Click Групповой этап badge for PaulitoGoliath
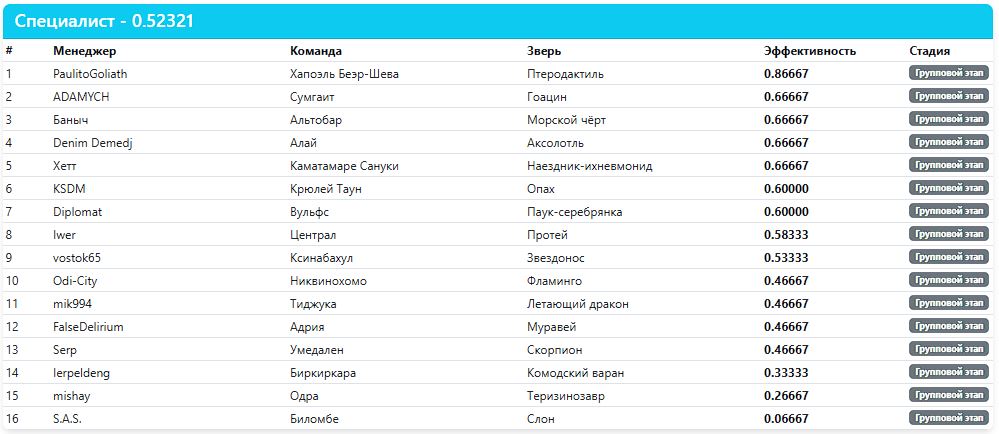 [x=948, y=73]
